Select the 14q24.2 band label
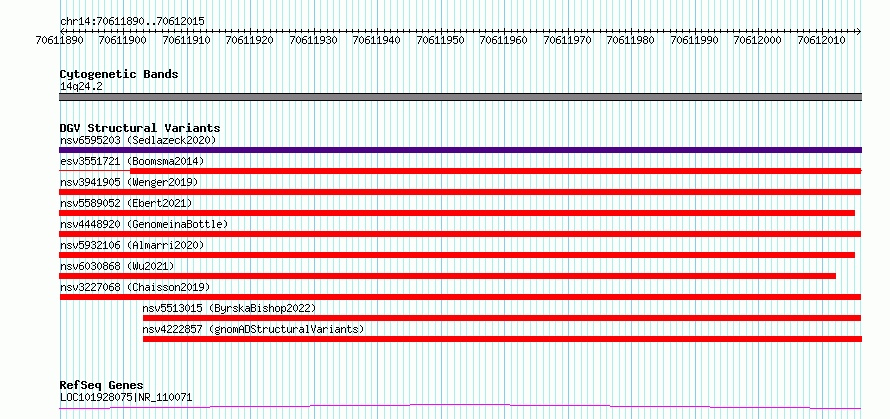Viewport: 890px width, 419px height. (x=81, y=87)
